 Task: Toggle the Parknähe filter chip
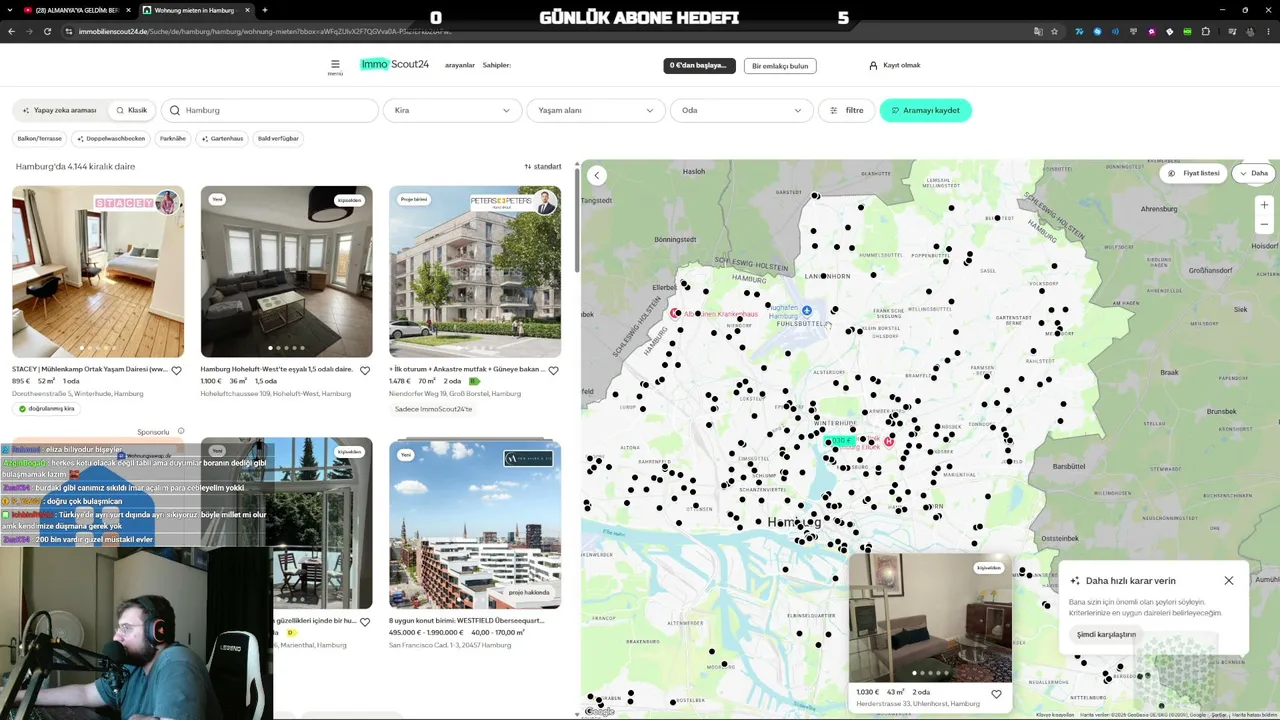point(173,138)
